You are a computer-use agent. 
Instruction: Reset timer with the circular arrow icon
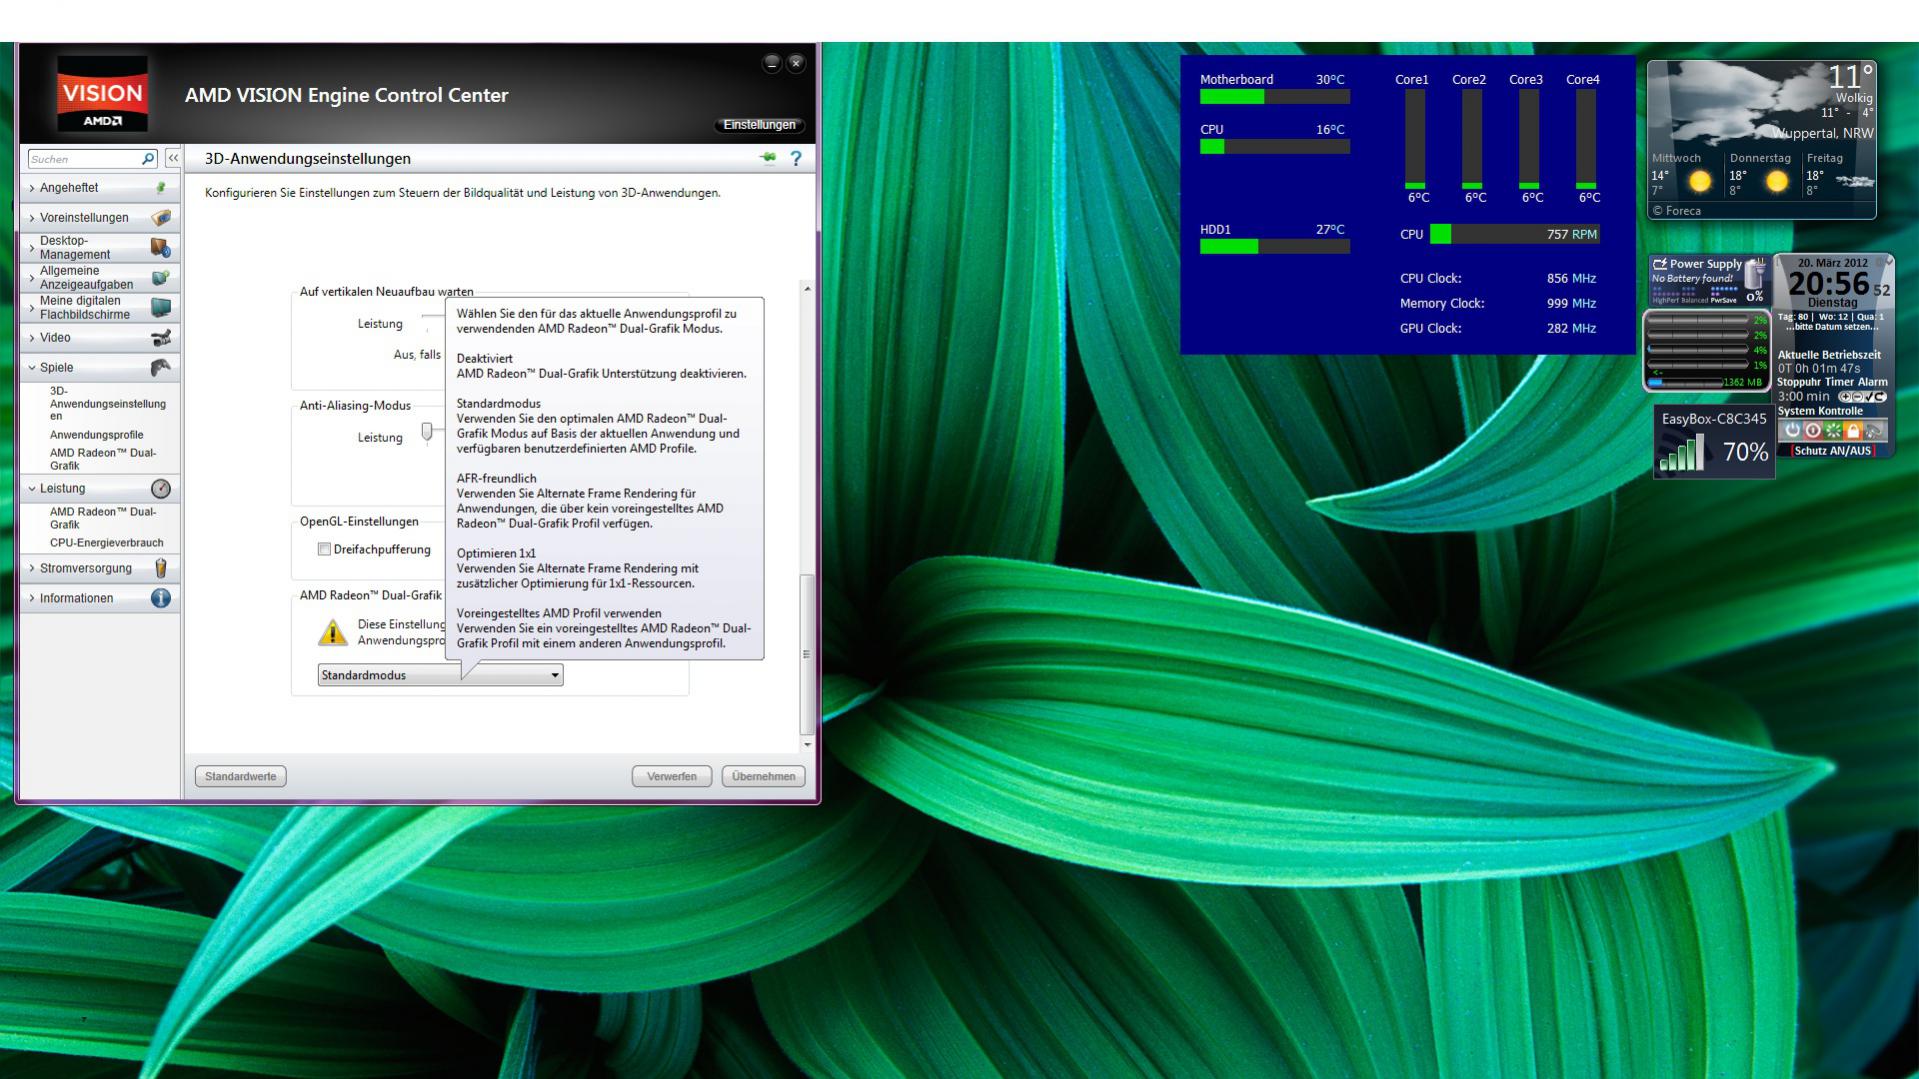(1880, 397)
